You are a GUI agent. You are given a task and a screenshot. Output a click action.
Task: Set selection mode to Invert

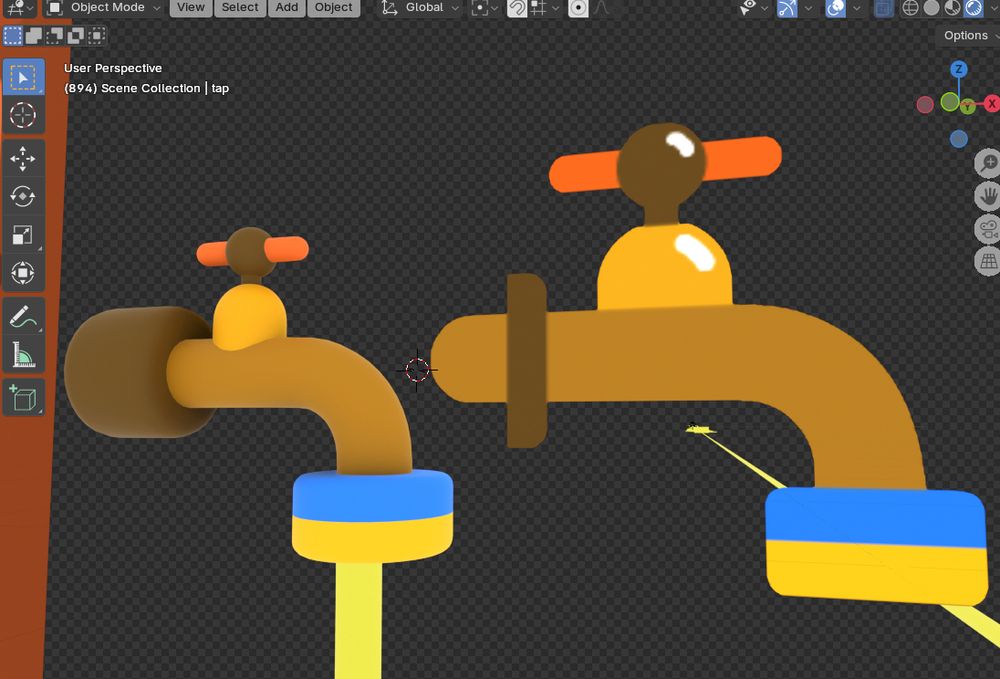76,36
